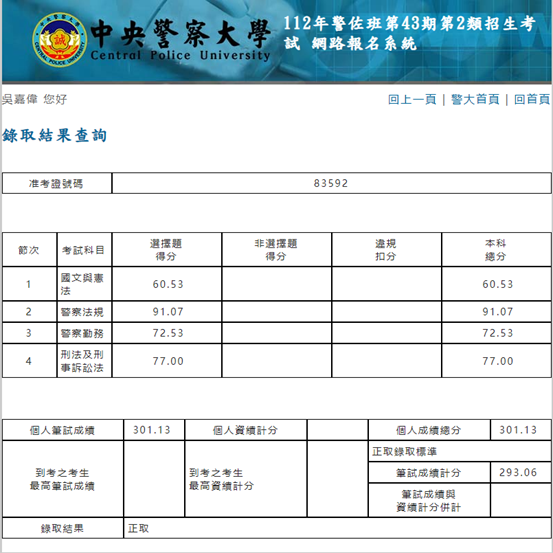553x553 pixels.
Task: Select the subject 刑法及刑事訴訟法
Action: point(82,361)
